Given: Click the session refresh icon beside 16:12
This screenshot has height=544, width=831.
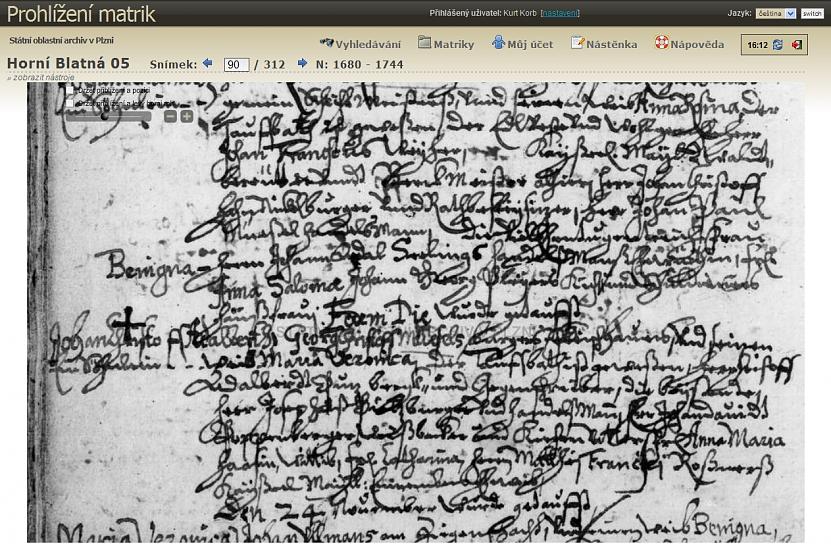Looking at the screenshot, I should click(778, 45).
